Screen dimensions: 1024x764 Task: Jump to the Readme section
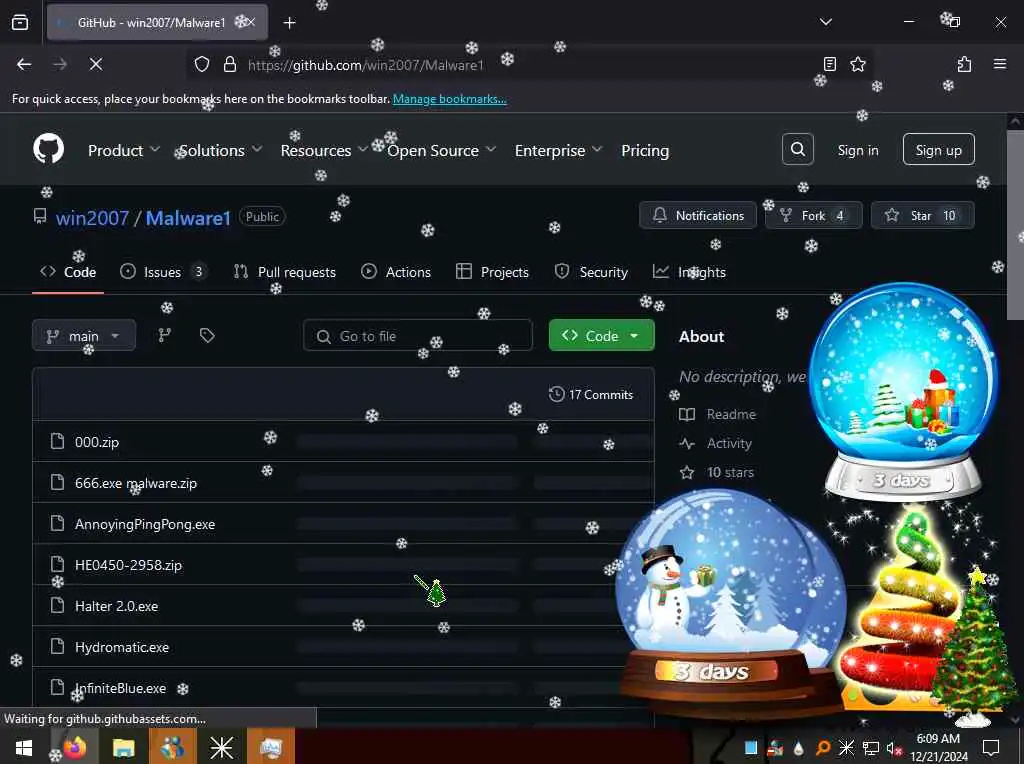click(718, 414)
